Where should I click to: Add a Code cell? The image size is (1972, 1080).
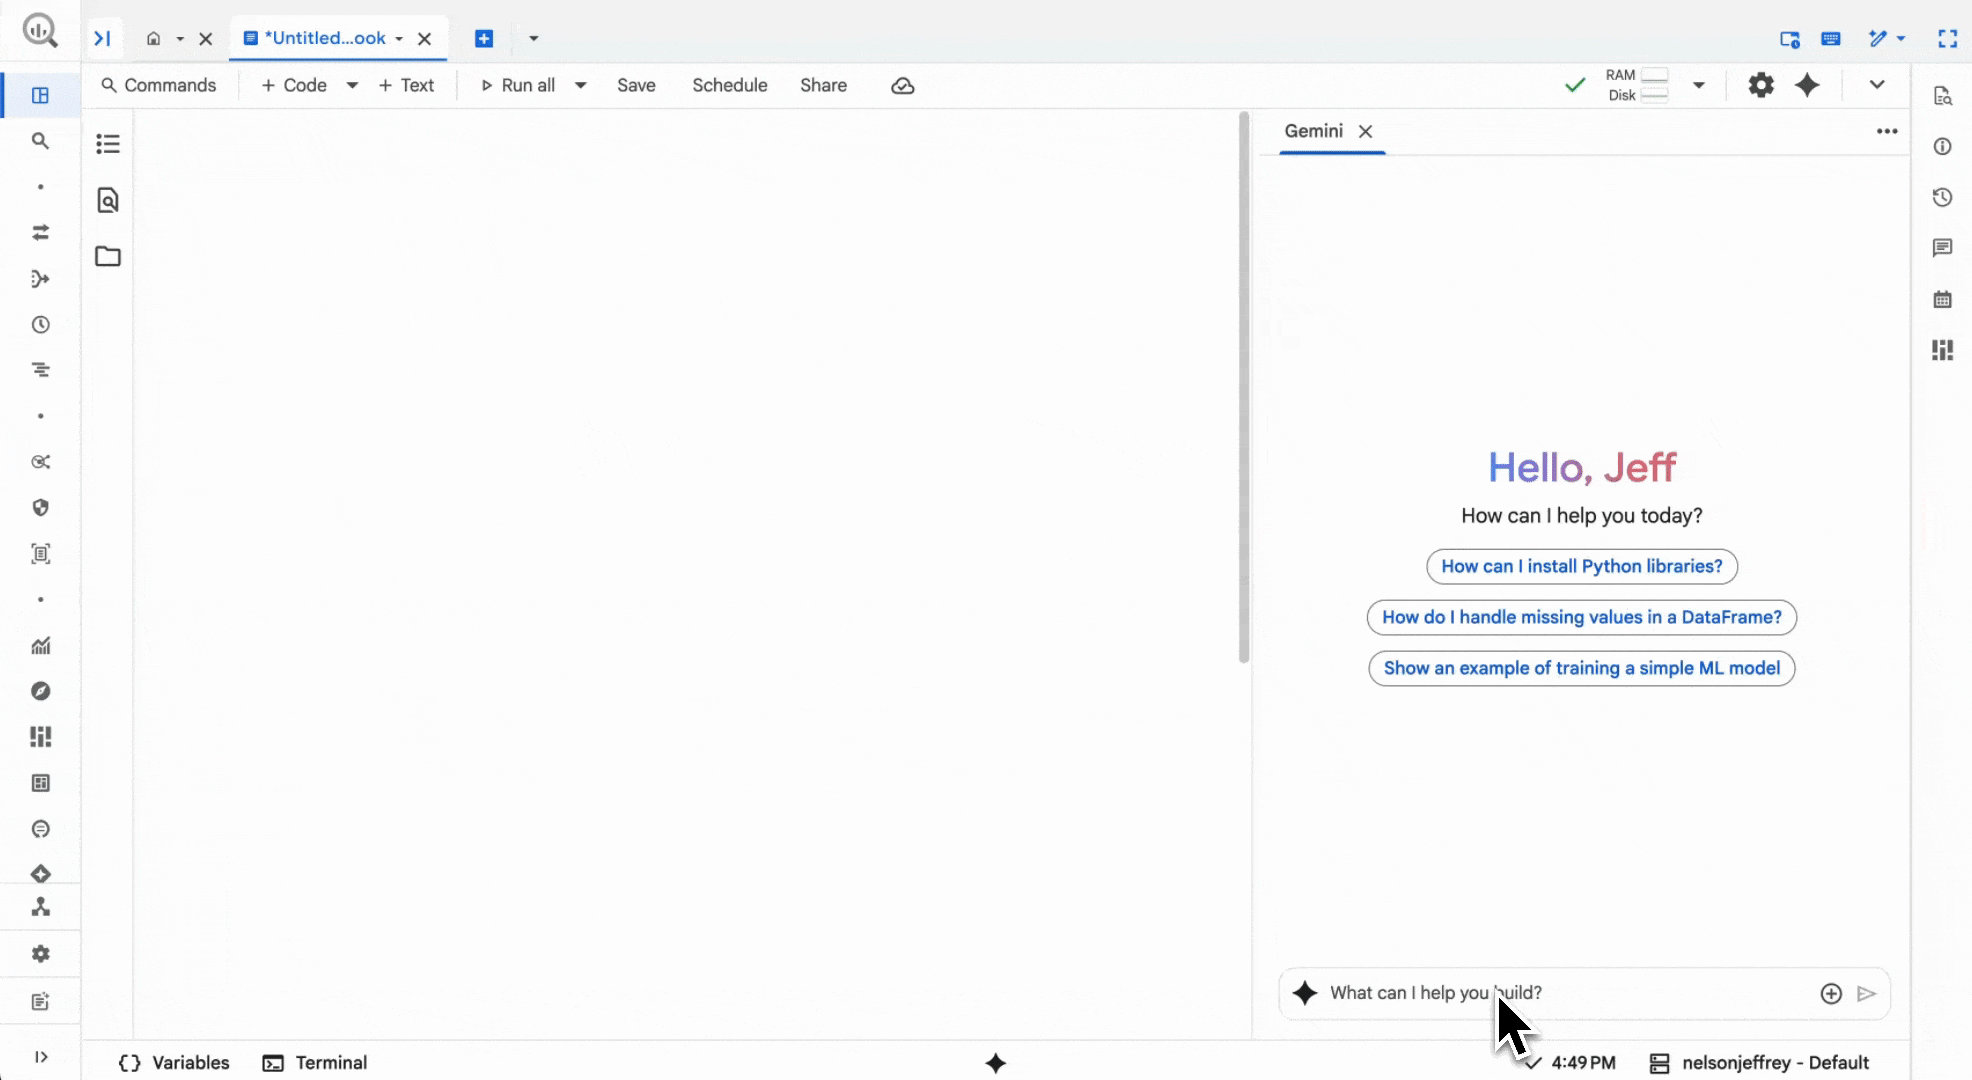click(294, 85)
